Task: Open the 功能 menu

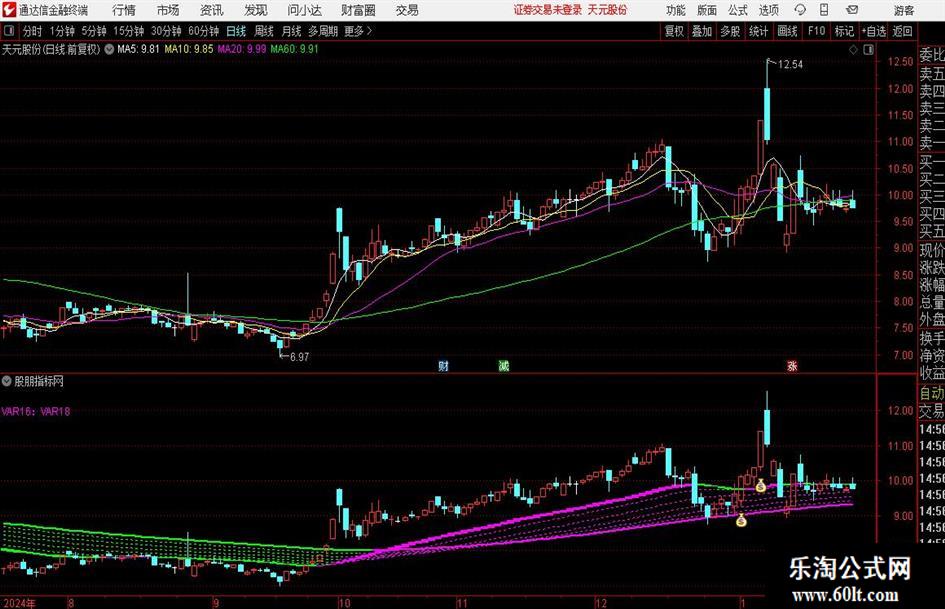Action: 676,10
